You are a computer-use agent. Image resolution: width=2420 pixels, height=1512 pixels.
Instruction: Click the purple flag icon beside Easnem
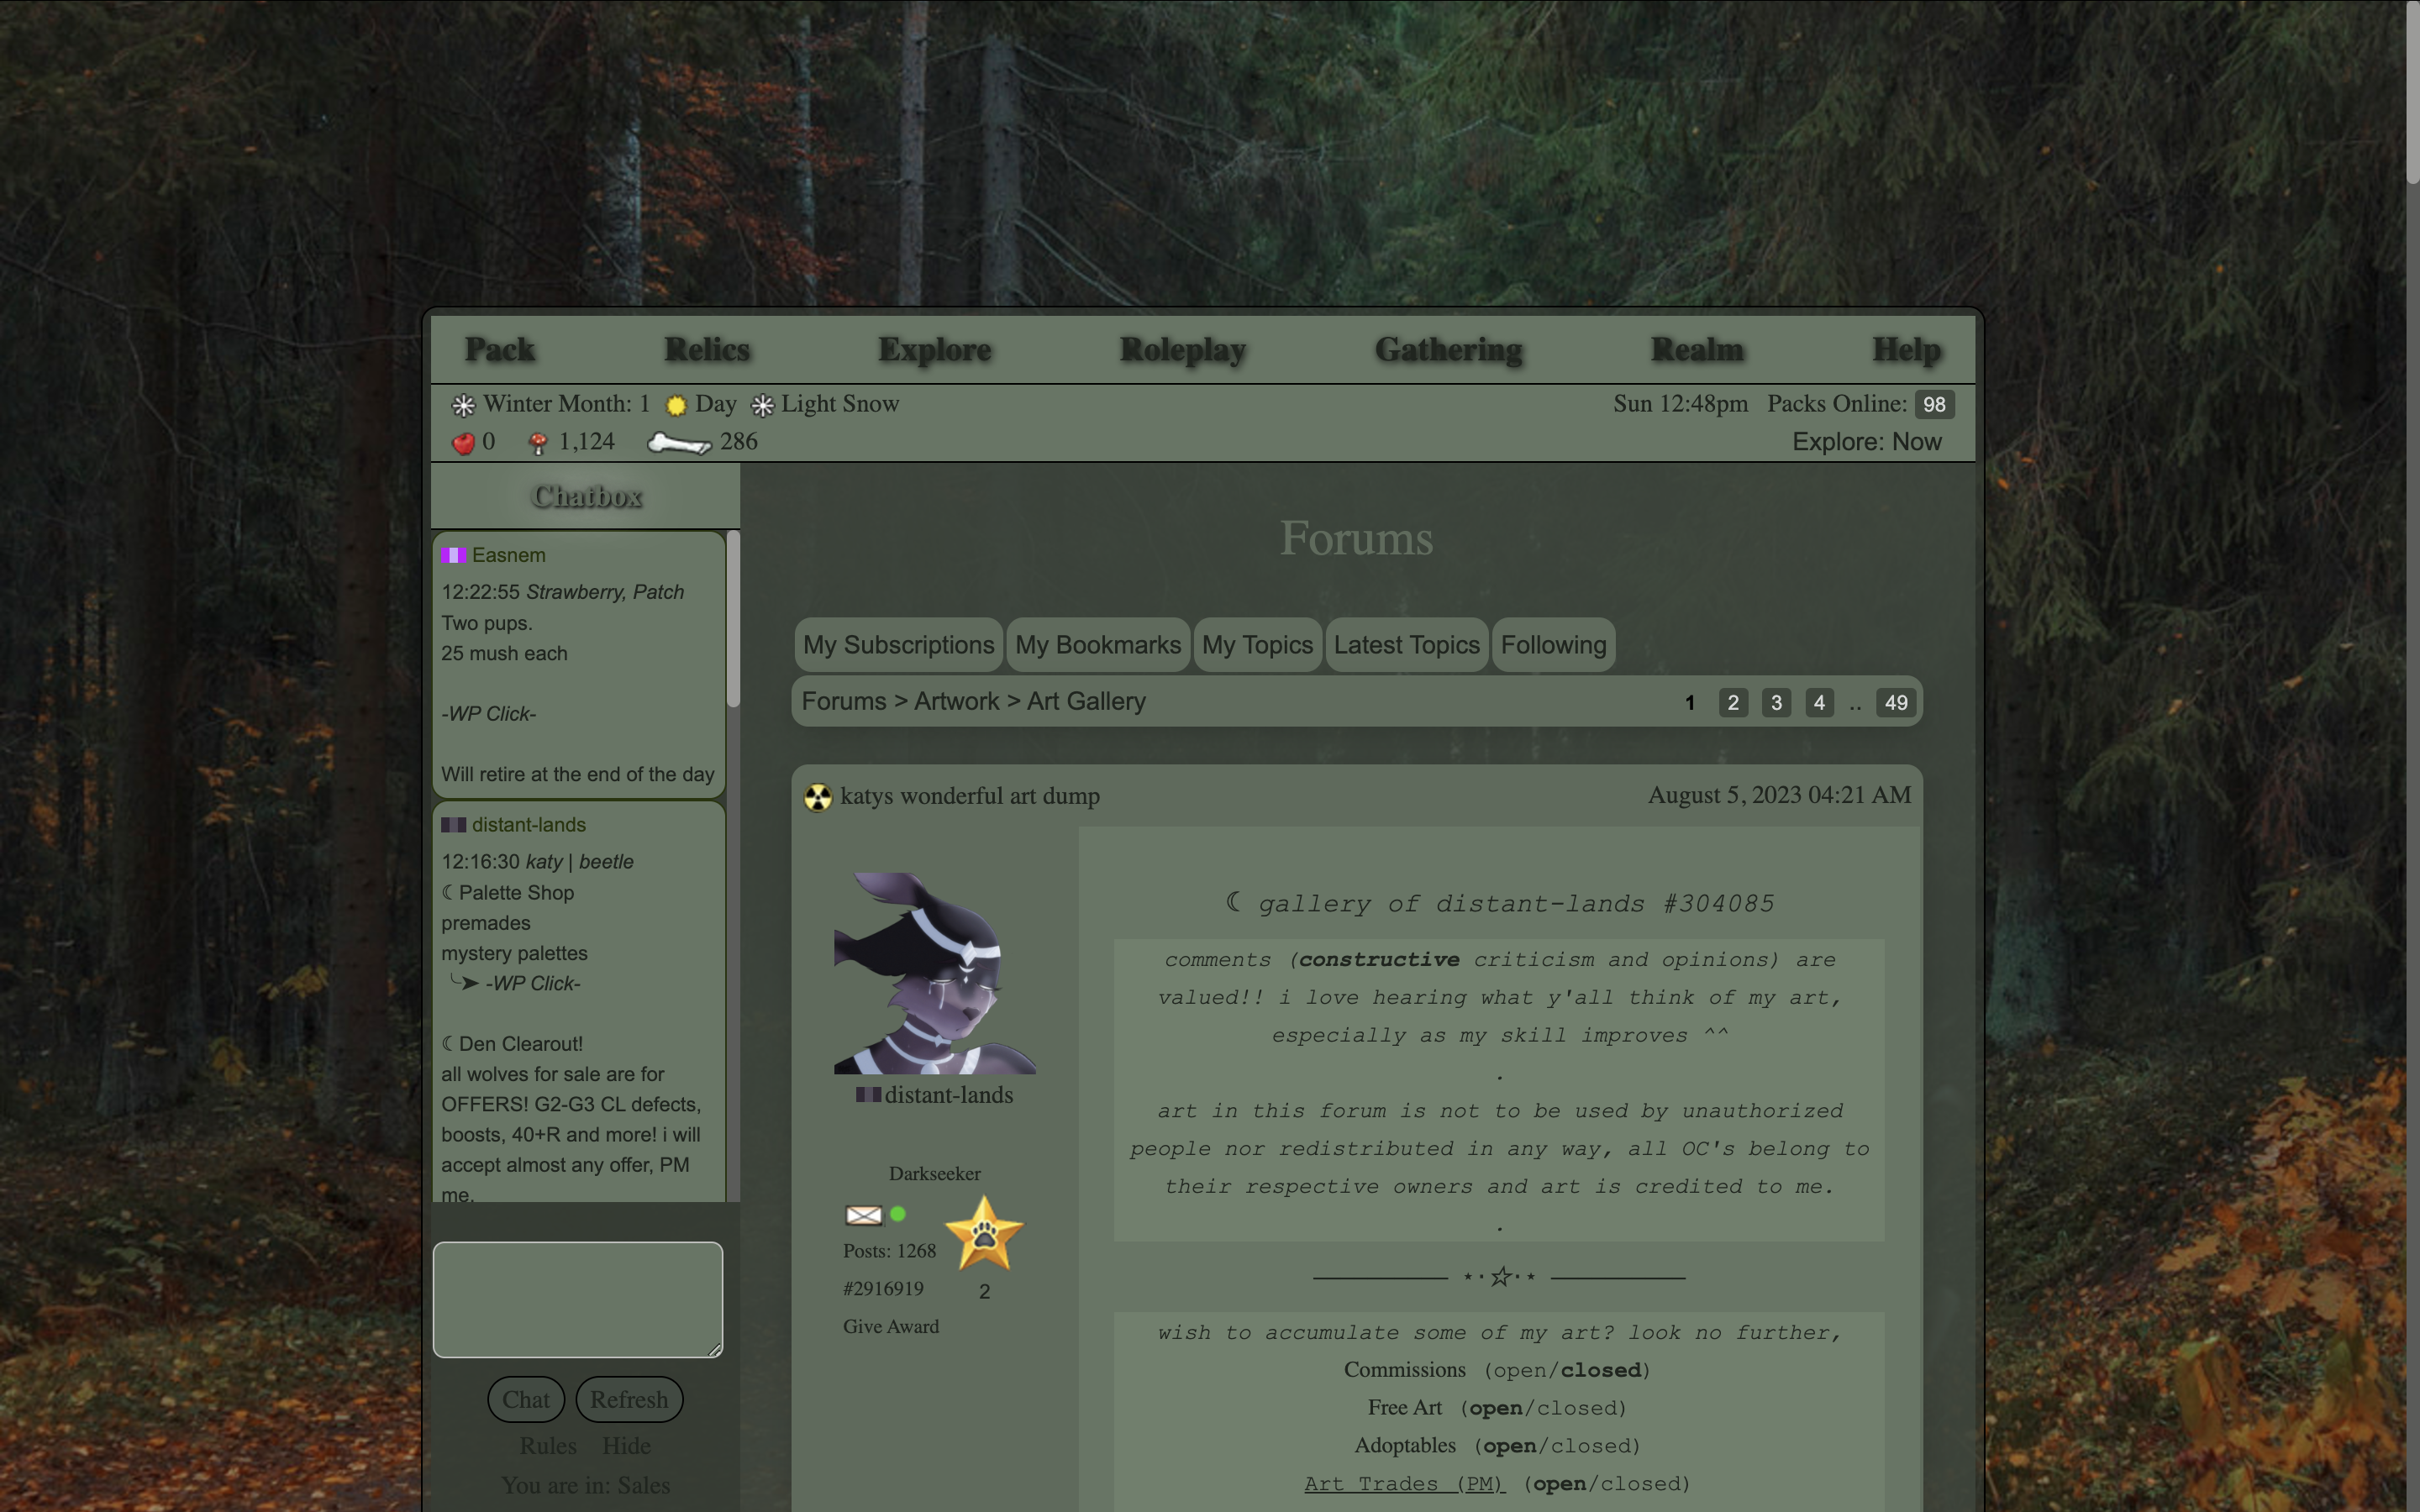tap(453, 555)
